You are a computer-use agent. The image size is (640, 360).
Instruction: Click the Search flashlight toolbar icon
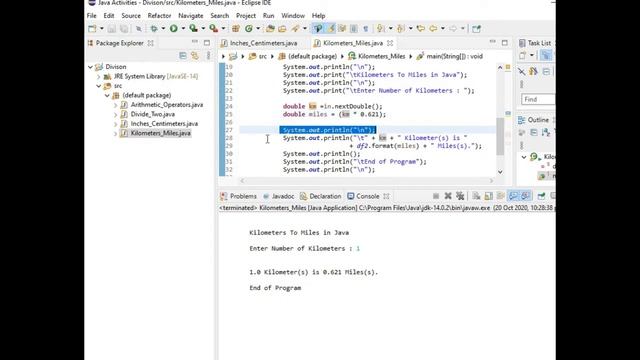coord(295,29)
